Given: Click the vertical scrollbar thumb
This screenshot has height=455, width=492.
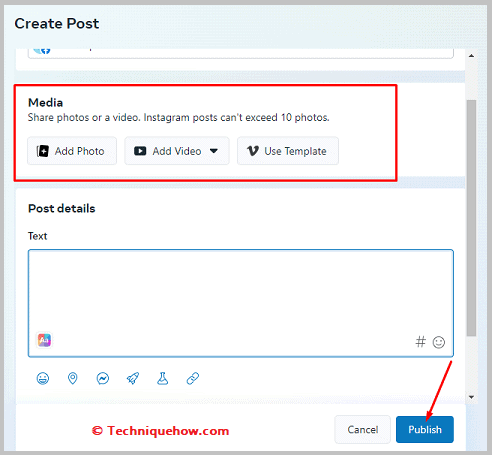Looking at the screenshot, I should (471, 218).
